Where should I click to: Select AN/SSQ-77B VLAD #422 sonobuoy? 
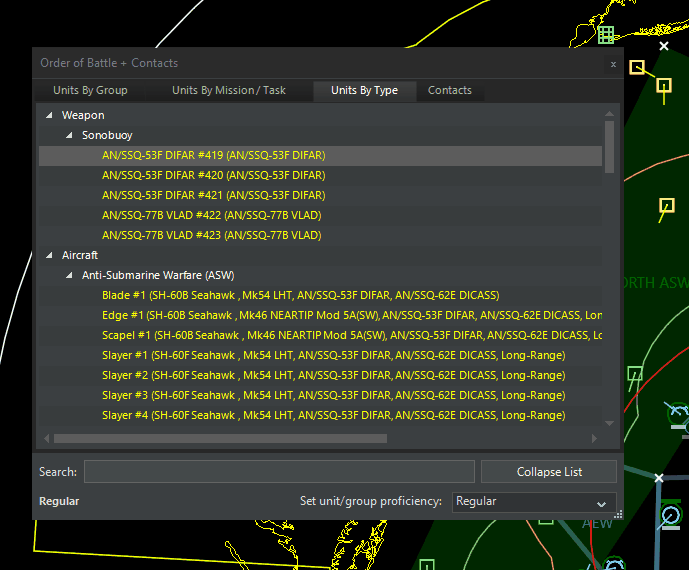pos(320,215)
